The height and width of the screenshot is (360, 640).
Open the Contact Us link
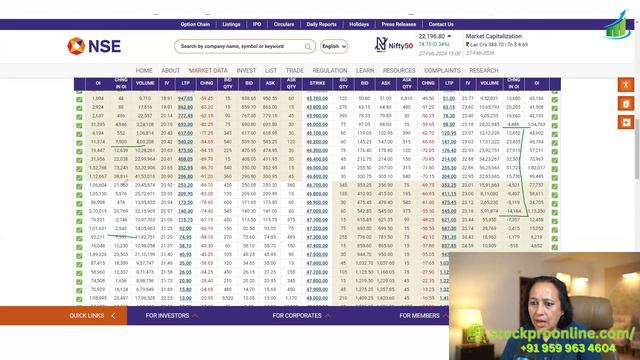[441, 24]
